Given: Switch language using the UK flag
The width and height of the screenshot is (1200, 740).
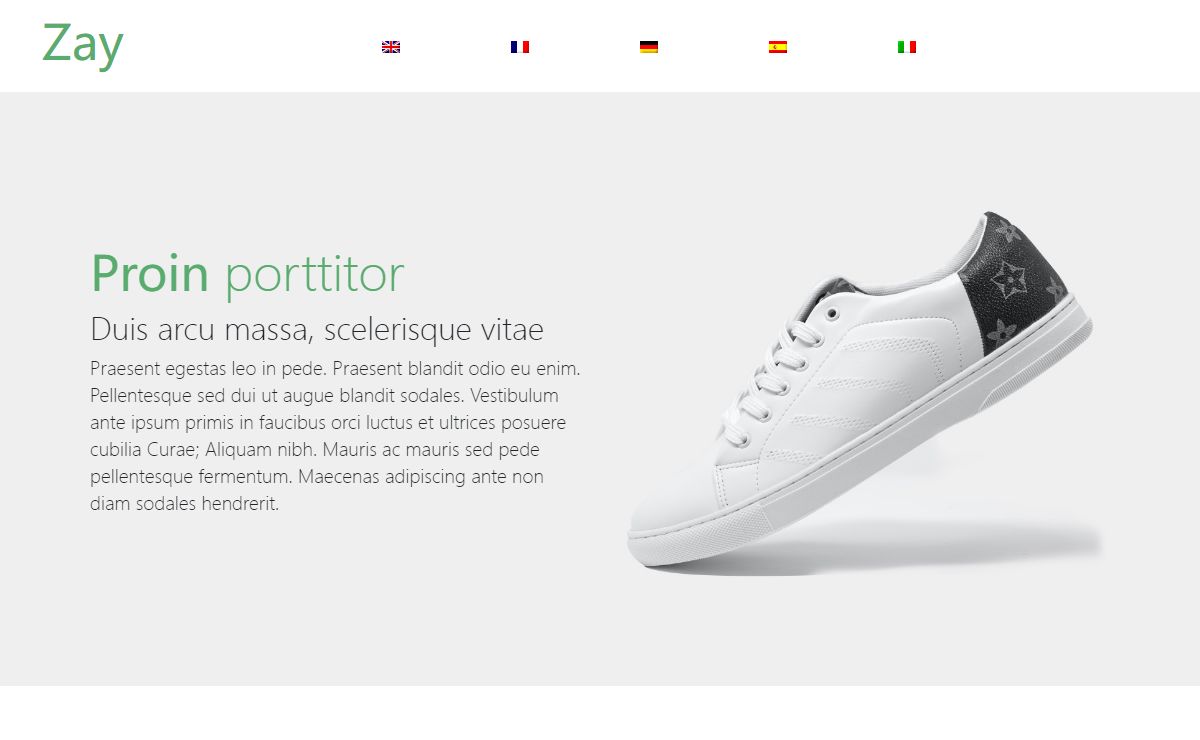Looking at the screenshot, I should tap(391, 47).
